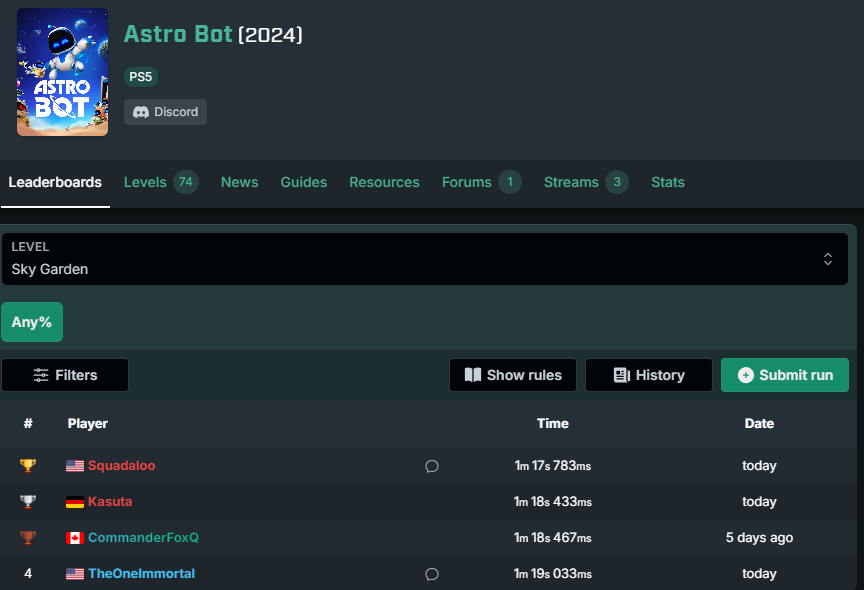The width and height of the screenshot is (864, 590).
Task: Open the Levels tab
Action: click(145, 182)
